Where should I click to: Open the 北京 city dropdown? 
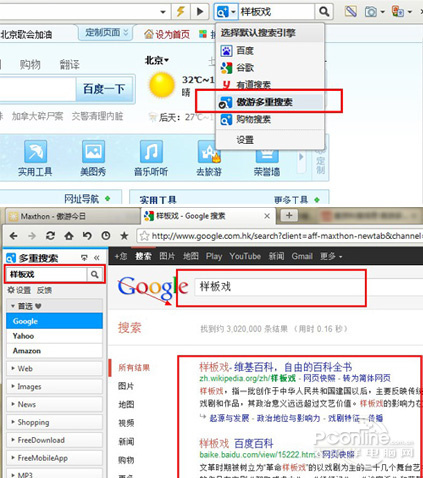coord(157,60)
